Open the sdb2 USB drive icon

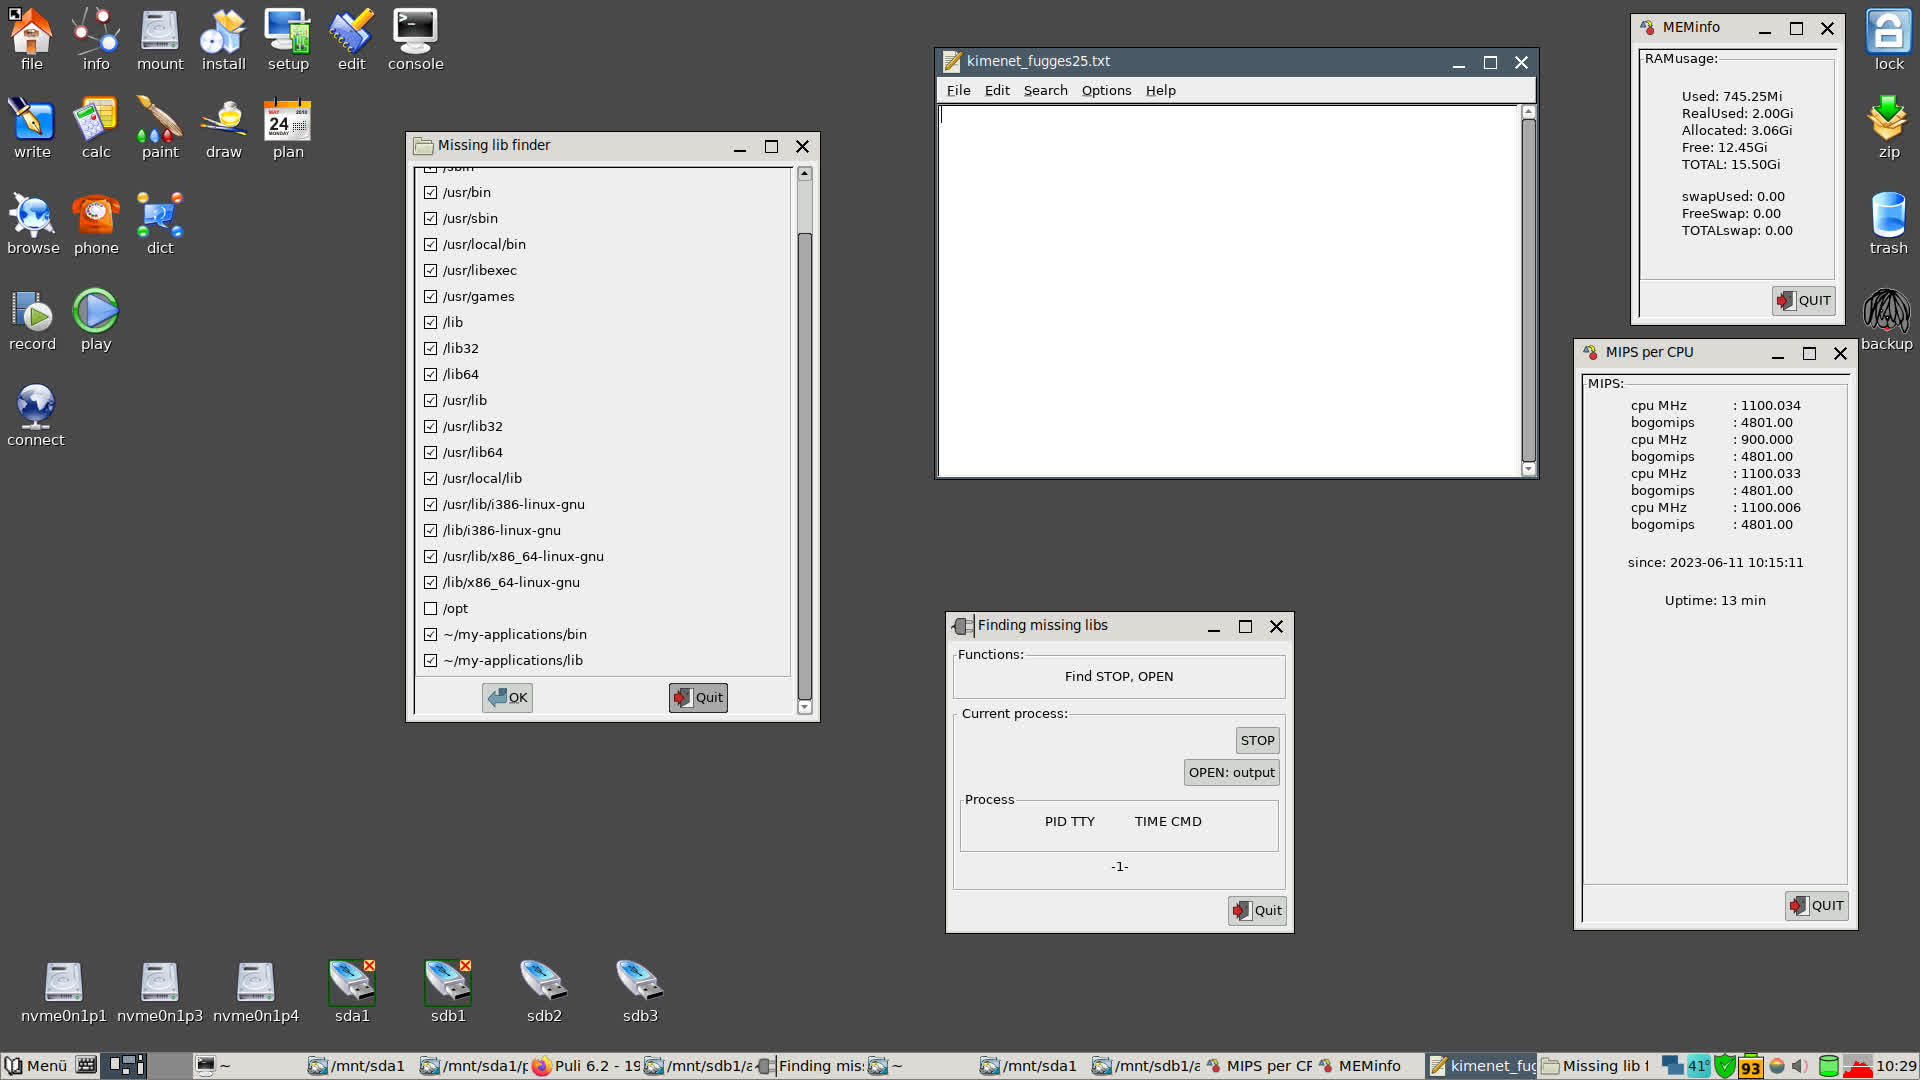[x=544, y=992]
